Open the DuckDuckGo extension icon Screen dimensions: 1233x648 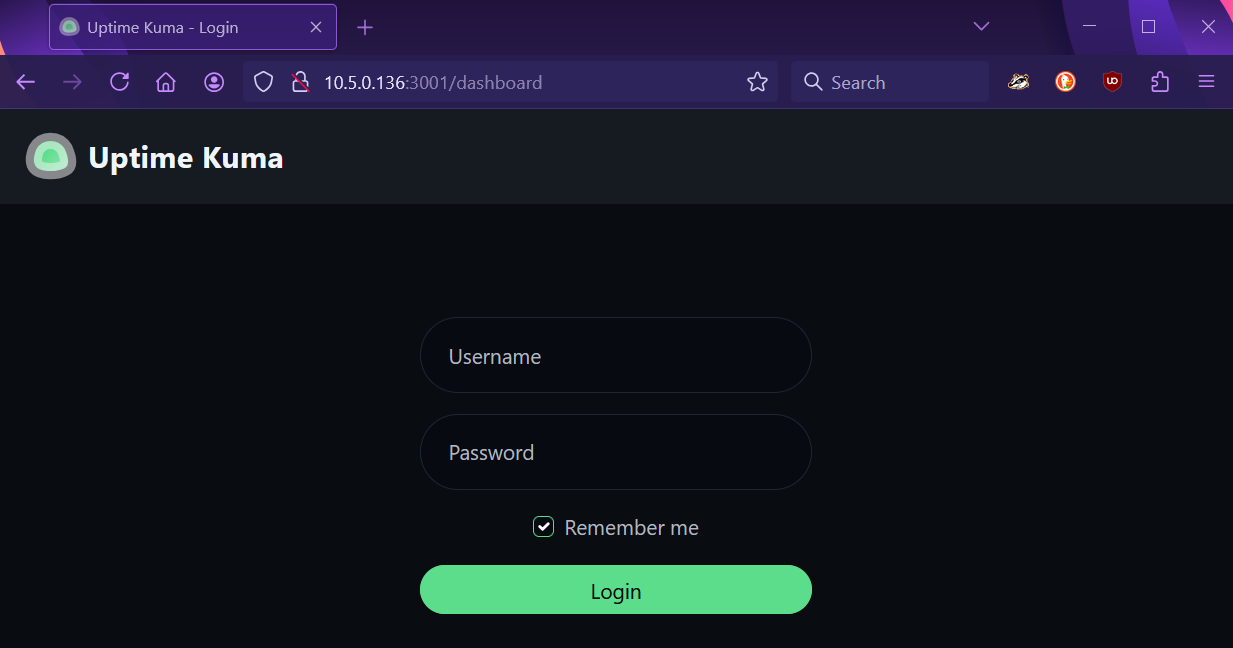(1065, 82)
